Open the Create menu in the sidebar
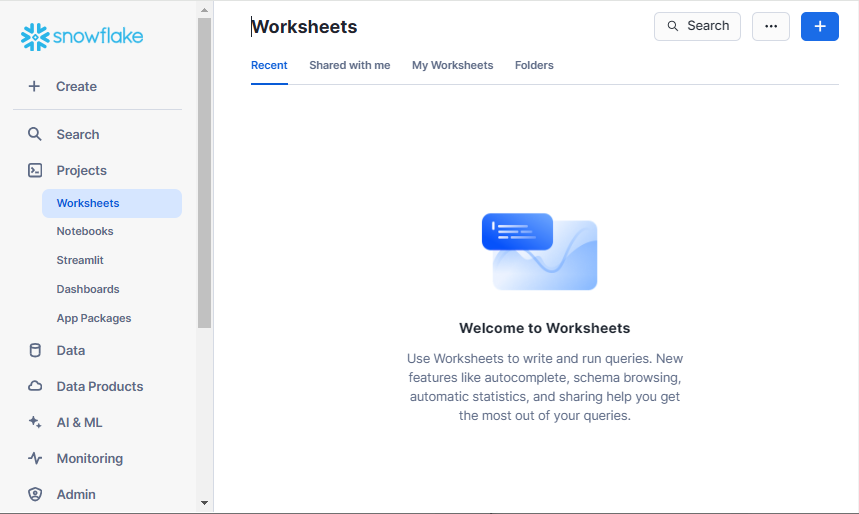 click(x=76, y=87)
